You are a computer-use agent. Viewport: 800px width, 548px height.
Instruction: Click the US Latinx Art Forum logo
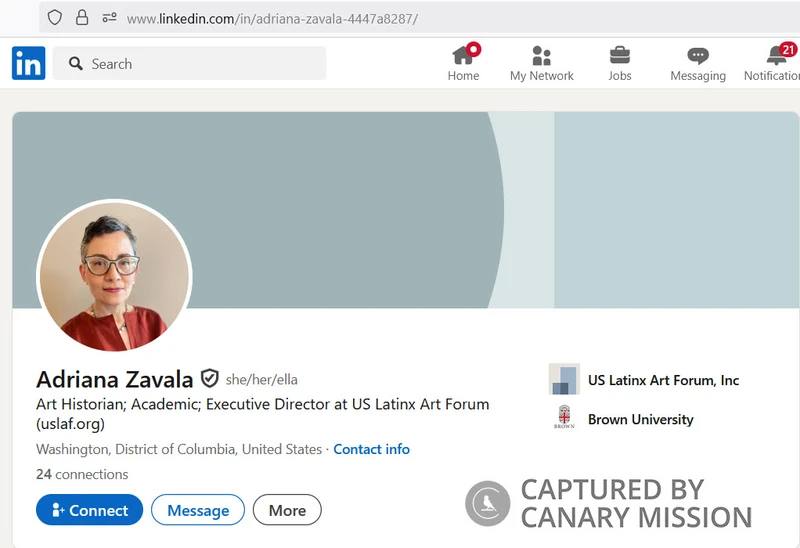pyautogui.click(x=564, y=379)
